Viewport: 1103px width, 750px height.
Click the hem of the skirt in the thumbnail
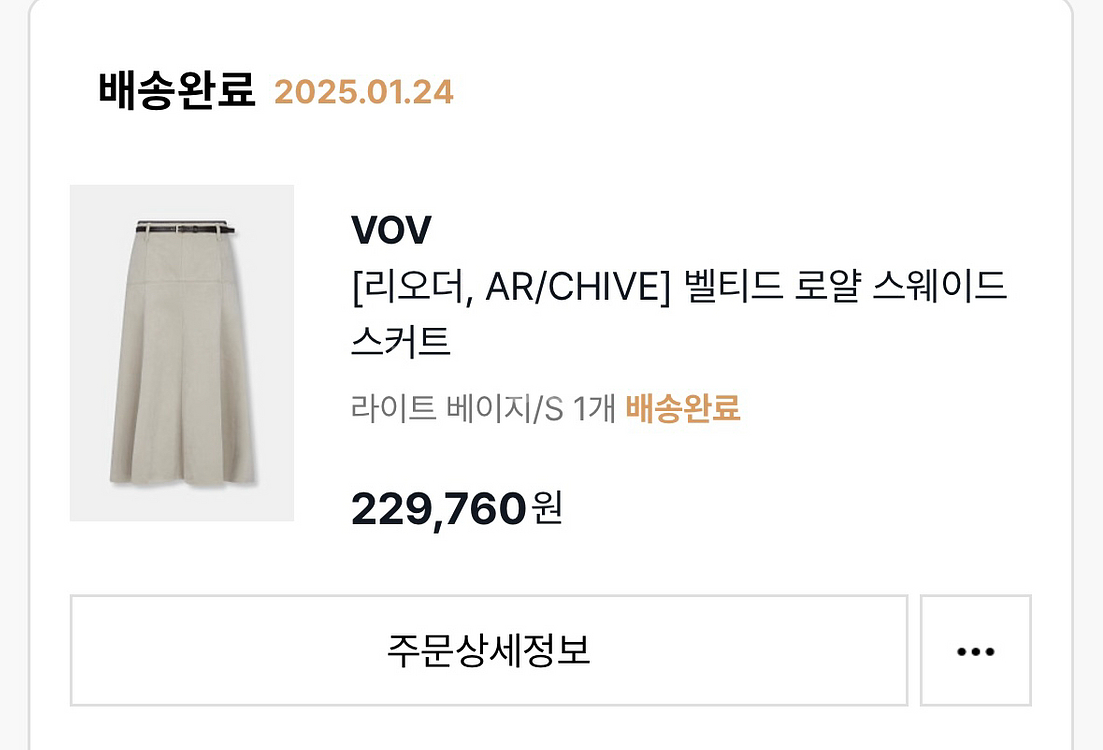pyautogui.click(x=182, y=478)
